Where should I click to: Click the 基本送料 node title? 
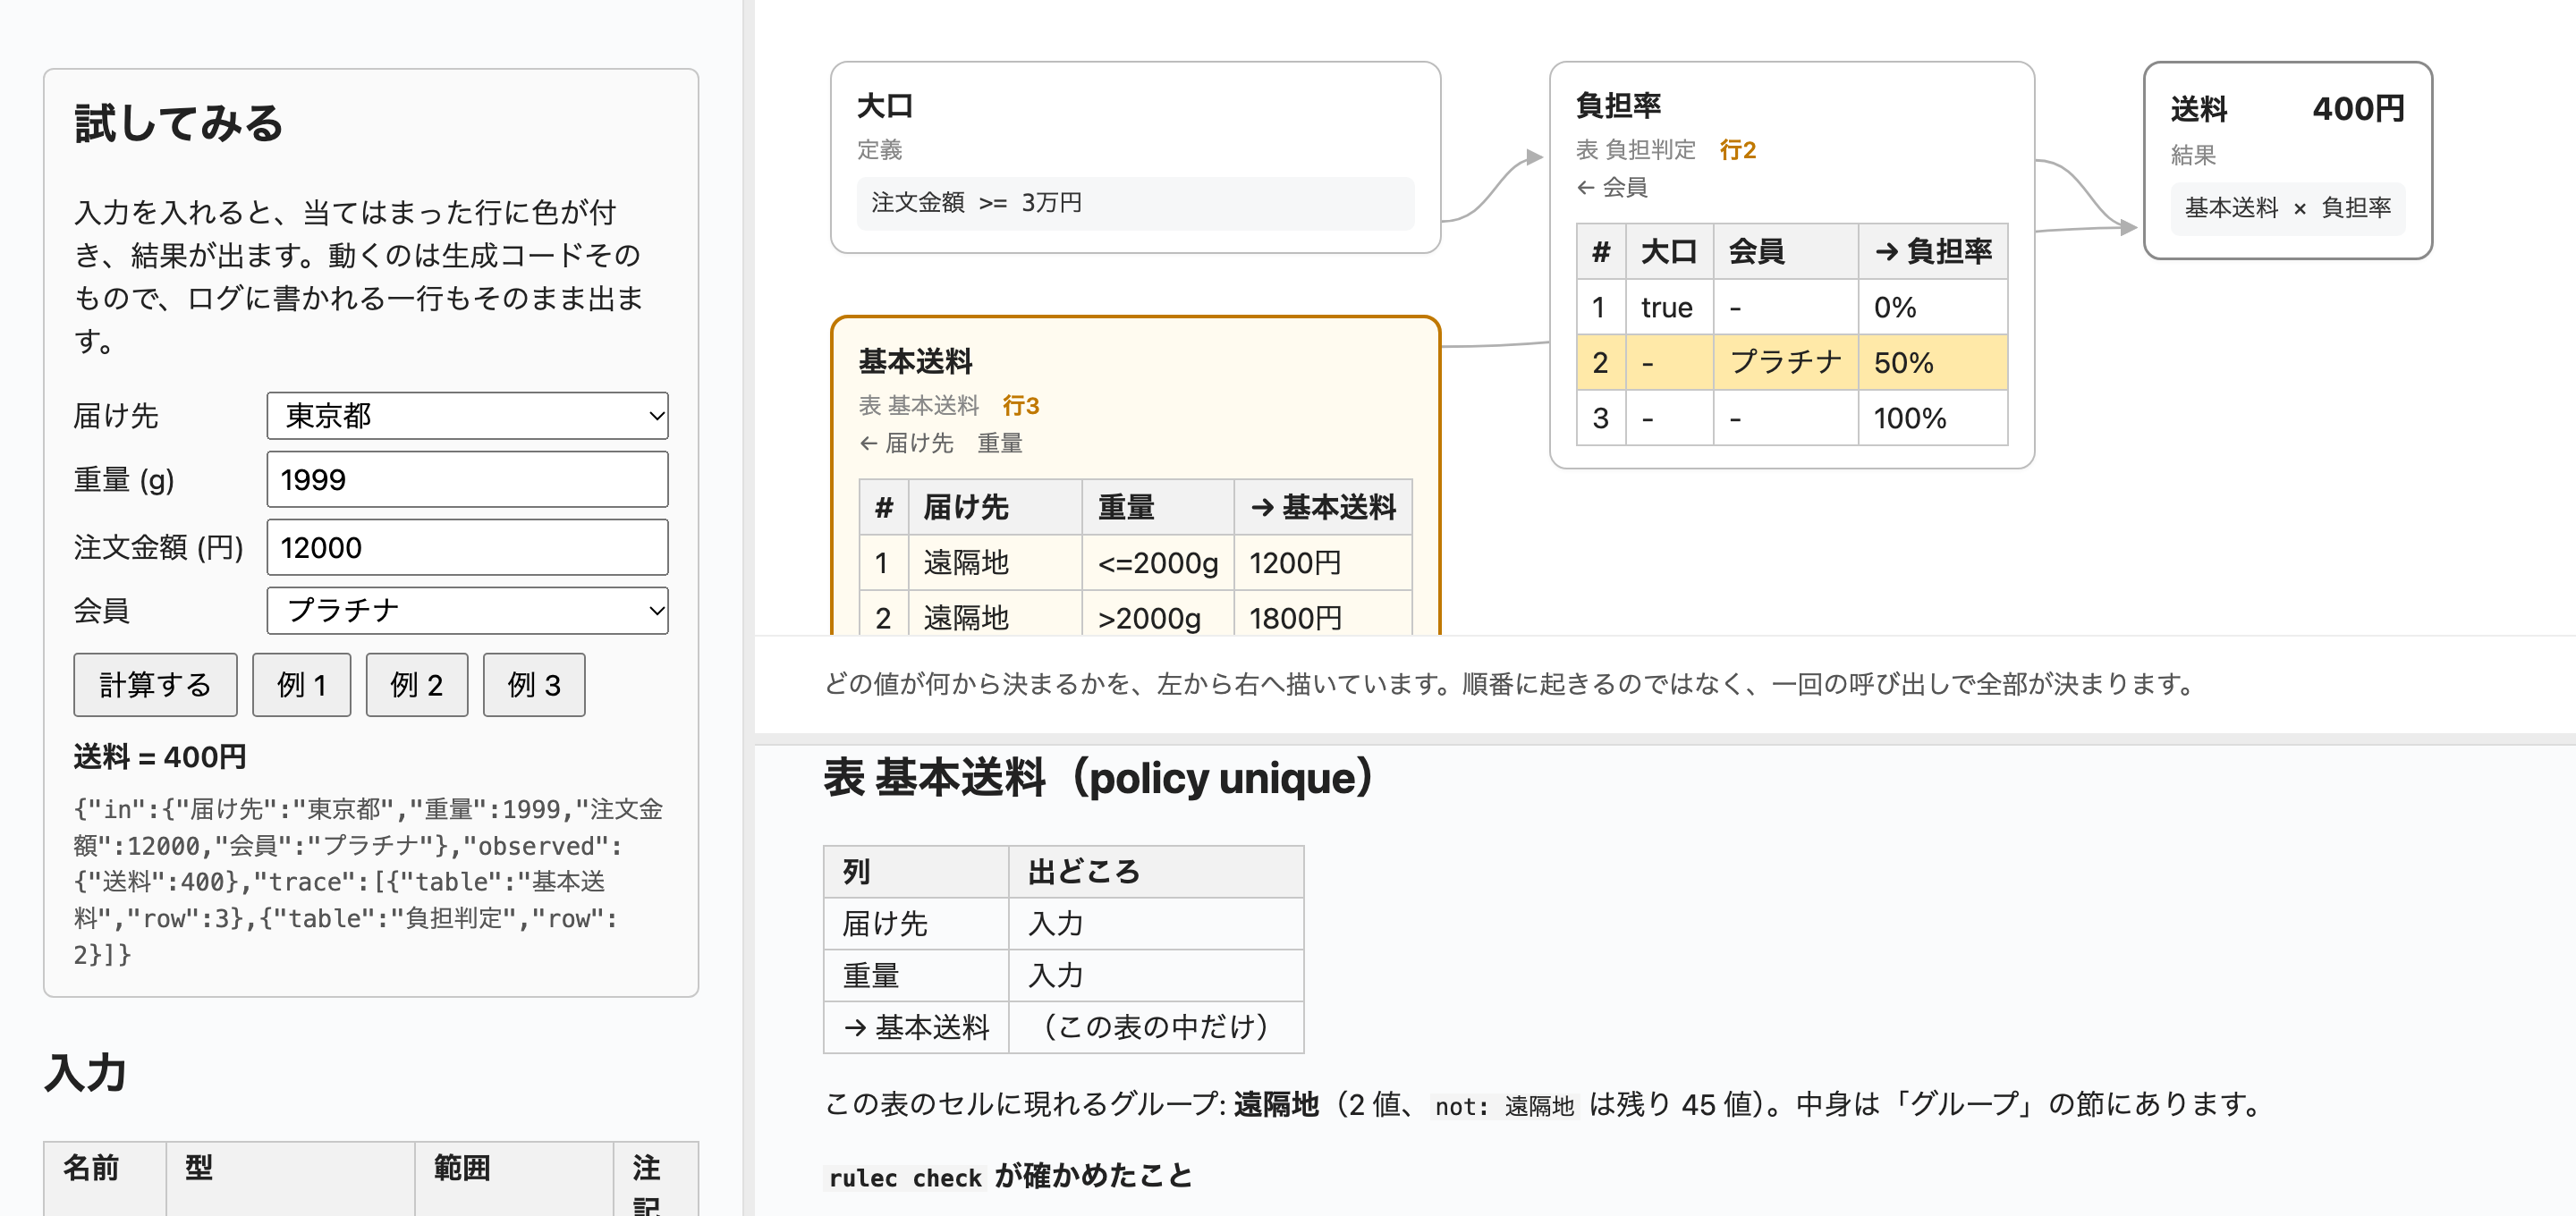tap(915, 361)
